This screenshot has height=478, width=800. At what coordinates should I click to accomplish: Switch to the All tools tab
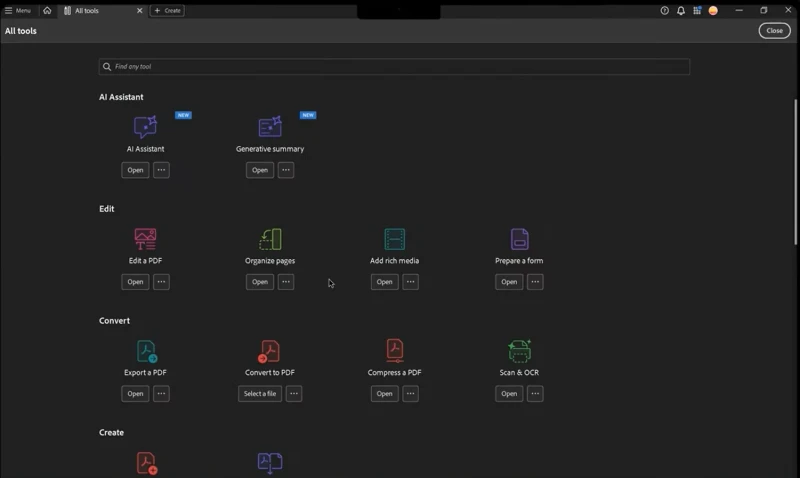[87, 10]
